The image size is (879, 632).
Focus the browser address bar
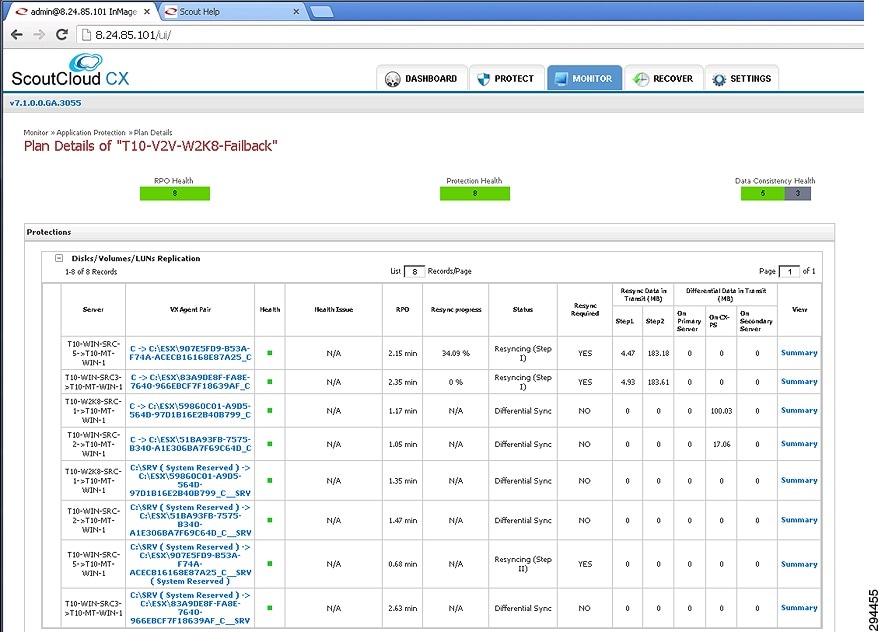[x=471, y=35]
